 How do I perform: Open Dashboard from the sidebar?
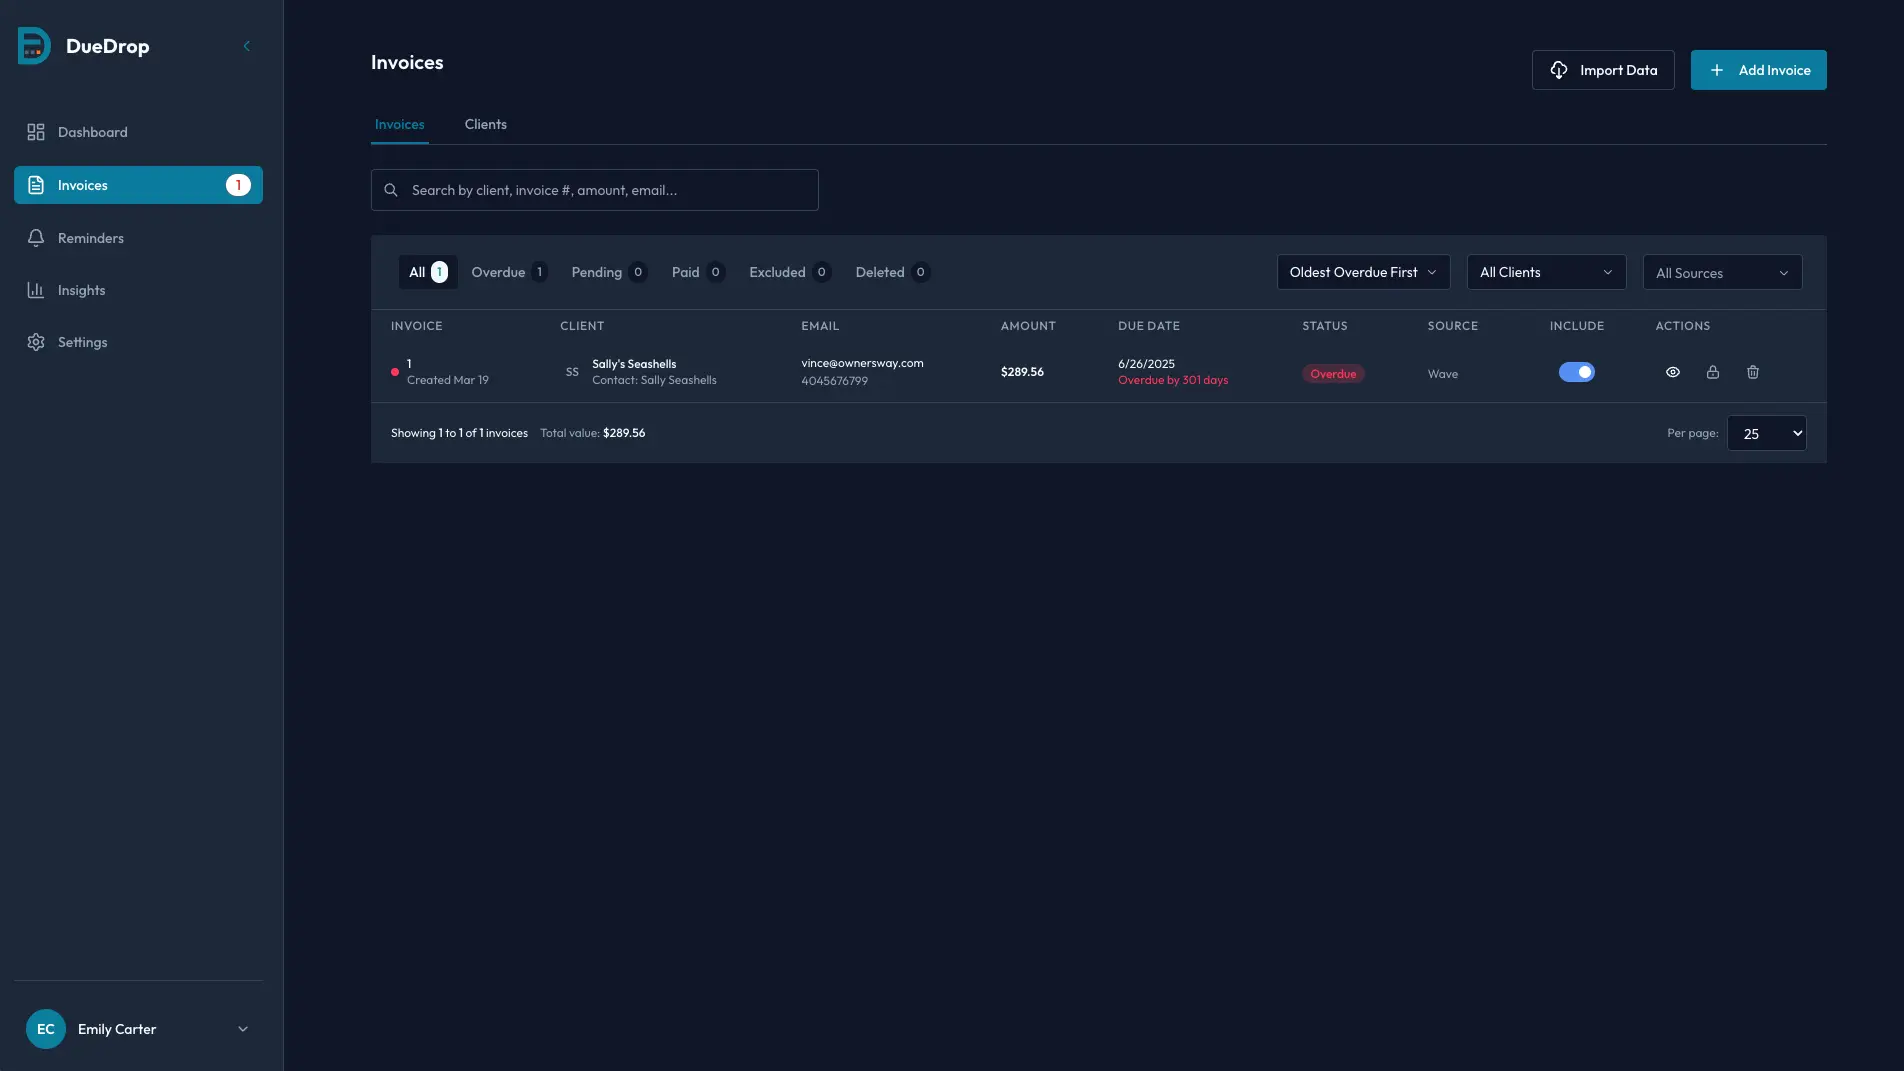(x=92, y=132)
